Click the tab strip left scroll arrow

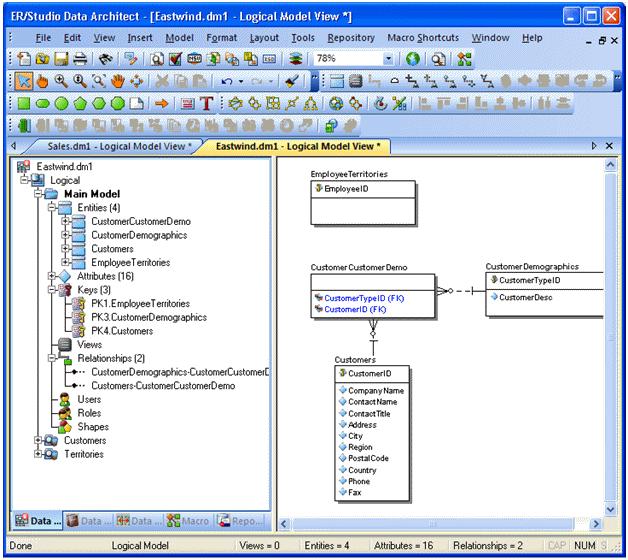point(14,146)
